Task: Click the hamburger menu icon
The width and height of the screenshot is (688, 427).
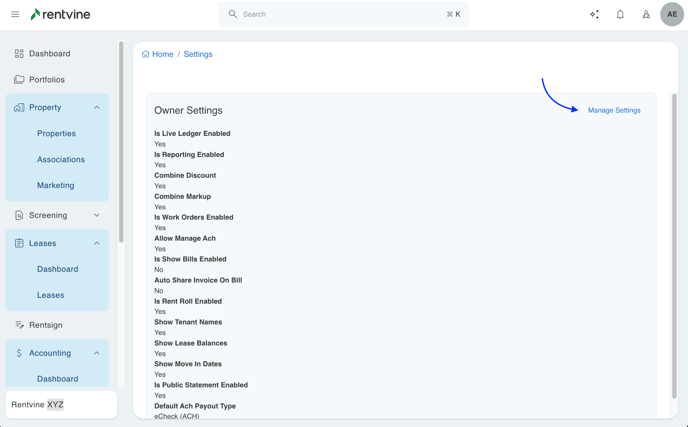Action: pyautogui.click(x=15, y=15)
